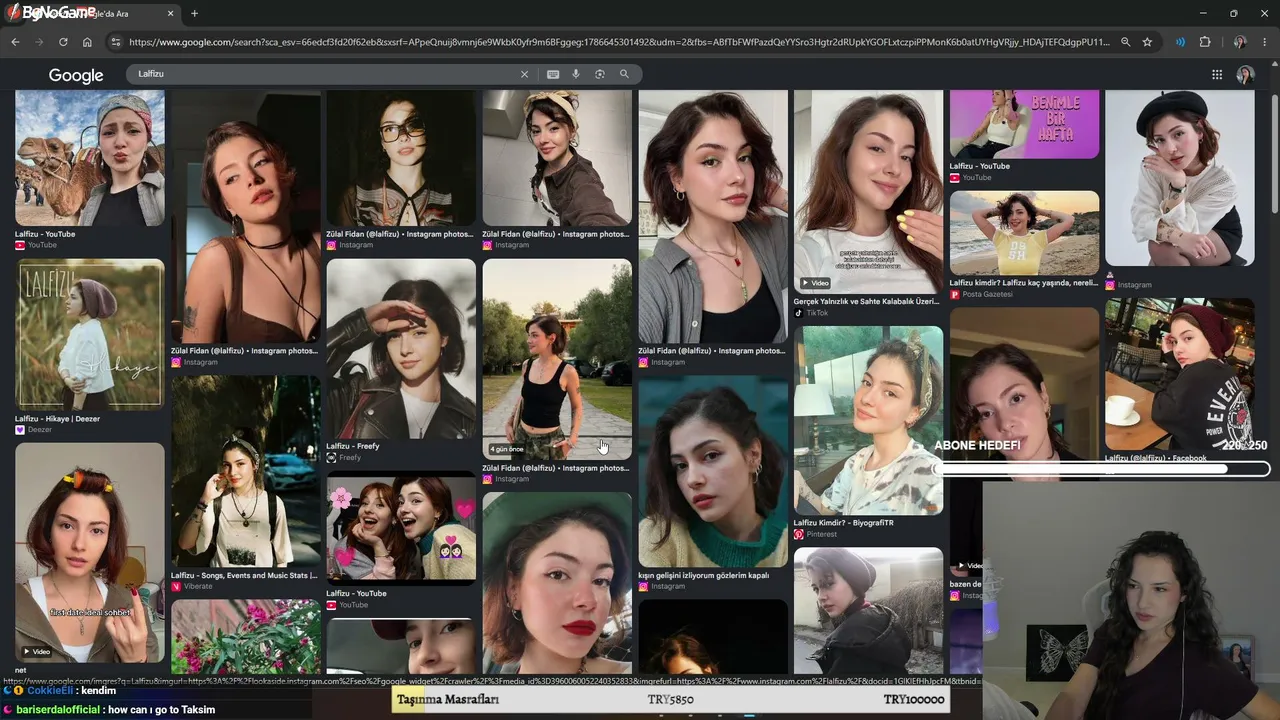Open the LALFIZU Hikaye album cover
Image resolution: width=1280 pixels, height=720 pixels.
[x=90, y=335]
